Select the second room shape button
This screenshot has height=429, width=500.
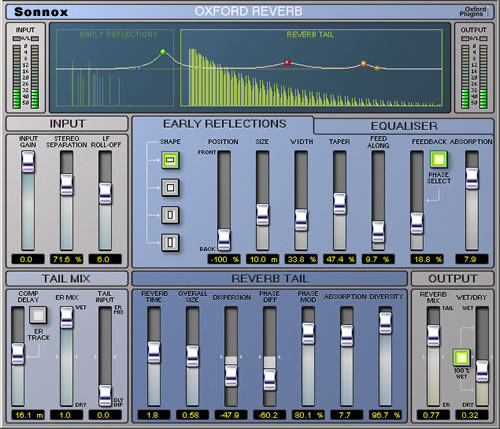tap(170, 187)
